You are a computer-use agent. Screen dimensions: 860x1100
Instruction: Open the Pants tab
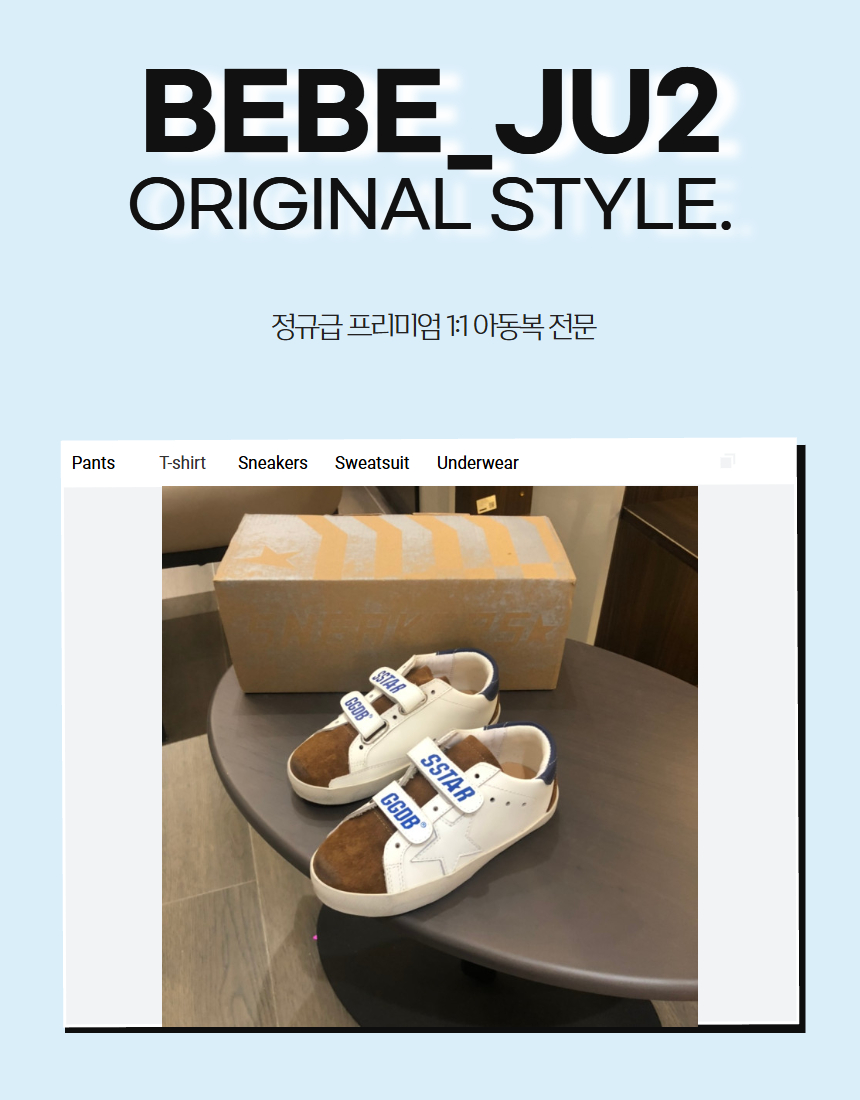[x=93, y=463]
